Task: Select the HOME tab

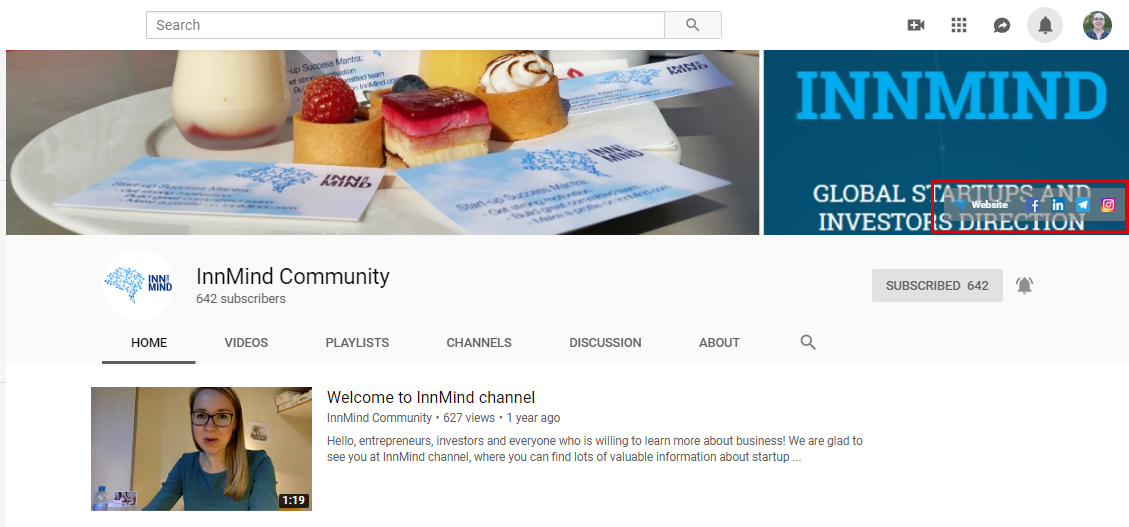Action: [x=149, y=343]
